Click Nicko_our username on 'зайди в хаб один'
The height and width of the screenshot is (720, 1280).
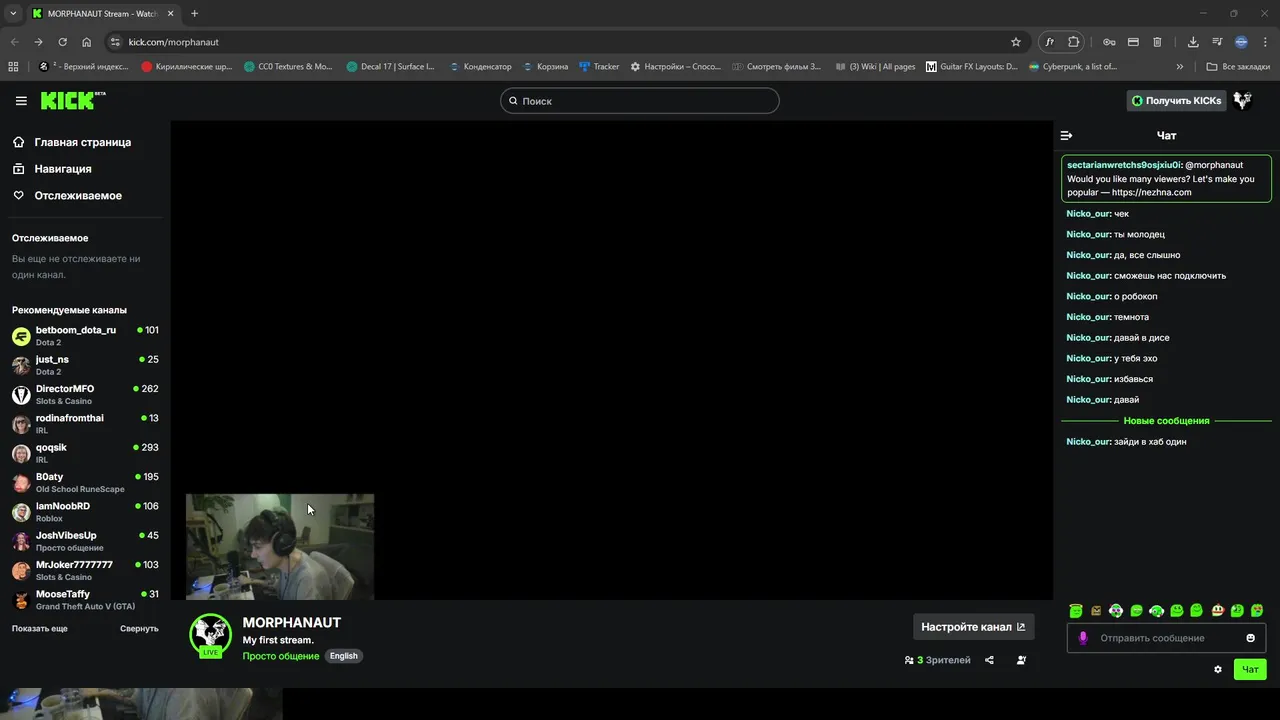point(1088,442)
